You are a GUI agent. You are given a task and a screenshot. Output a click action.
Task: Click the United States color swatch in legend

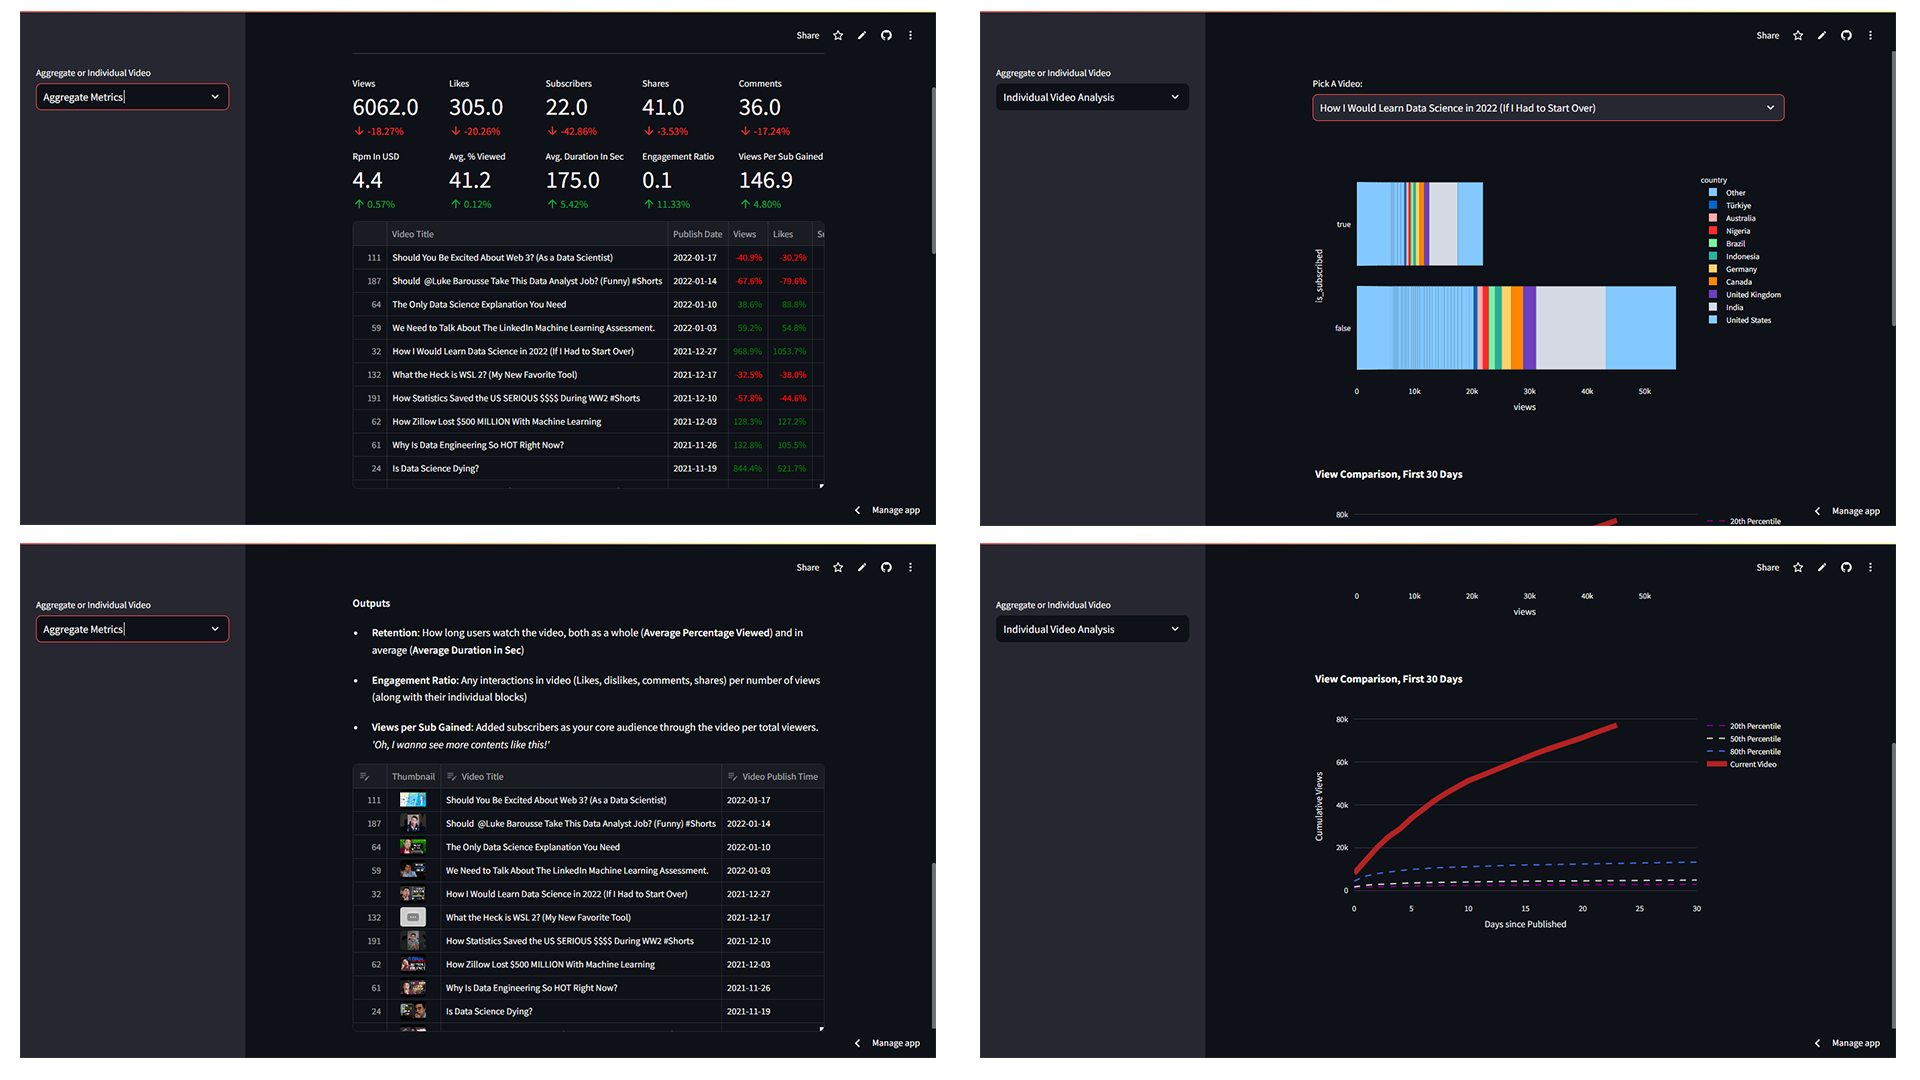[1713, 321]
